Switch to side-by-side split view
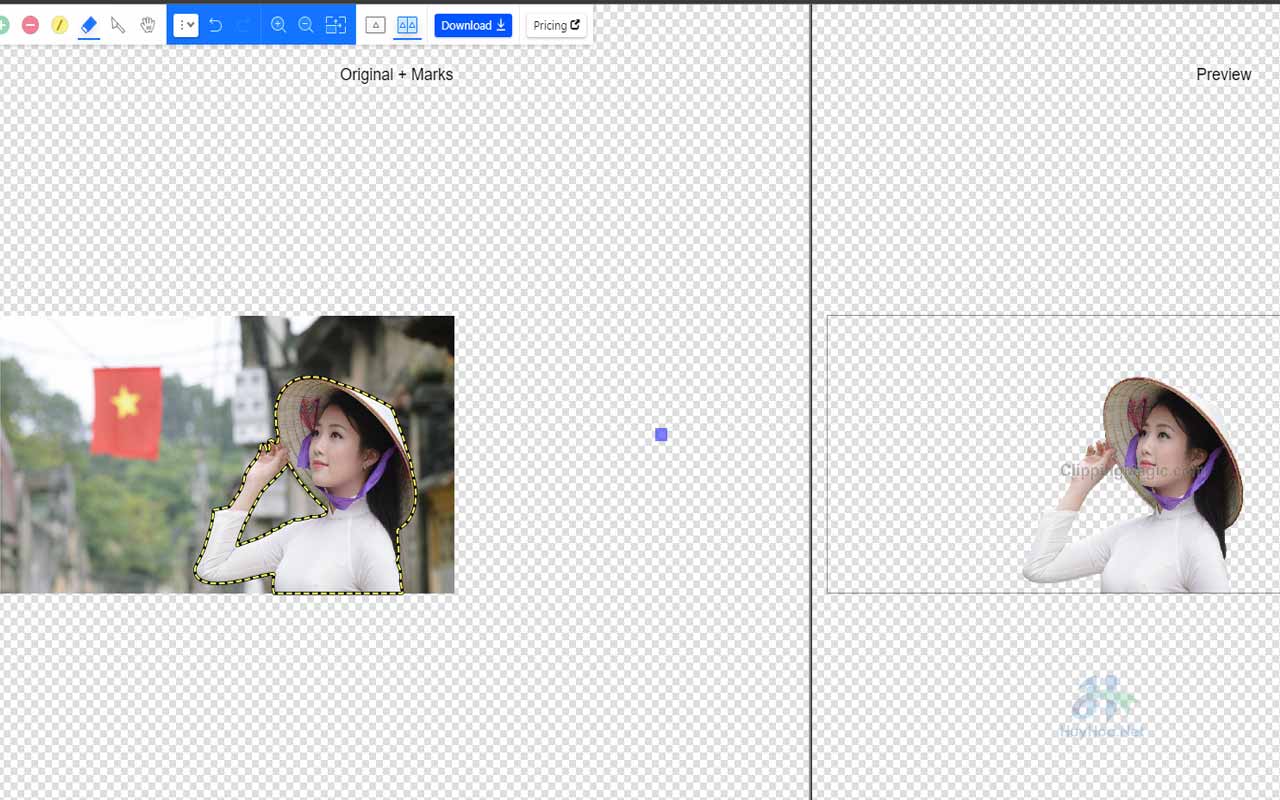The height and width of the screenshot is (800, 1280). point(407,25)
